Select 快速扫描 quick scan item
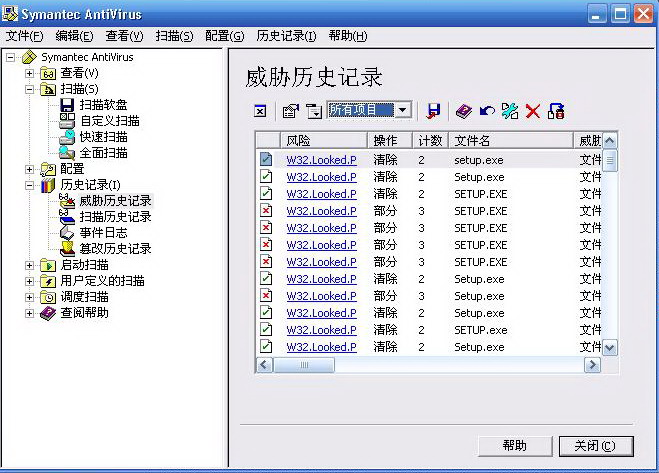659x473 pixels. pos(103,137)
